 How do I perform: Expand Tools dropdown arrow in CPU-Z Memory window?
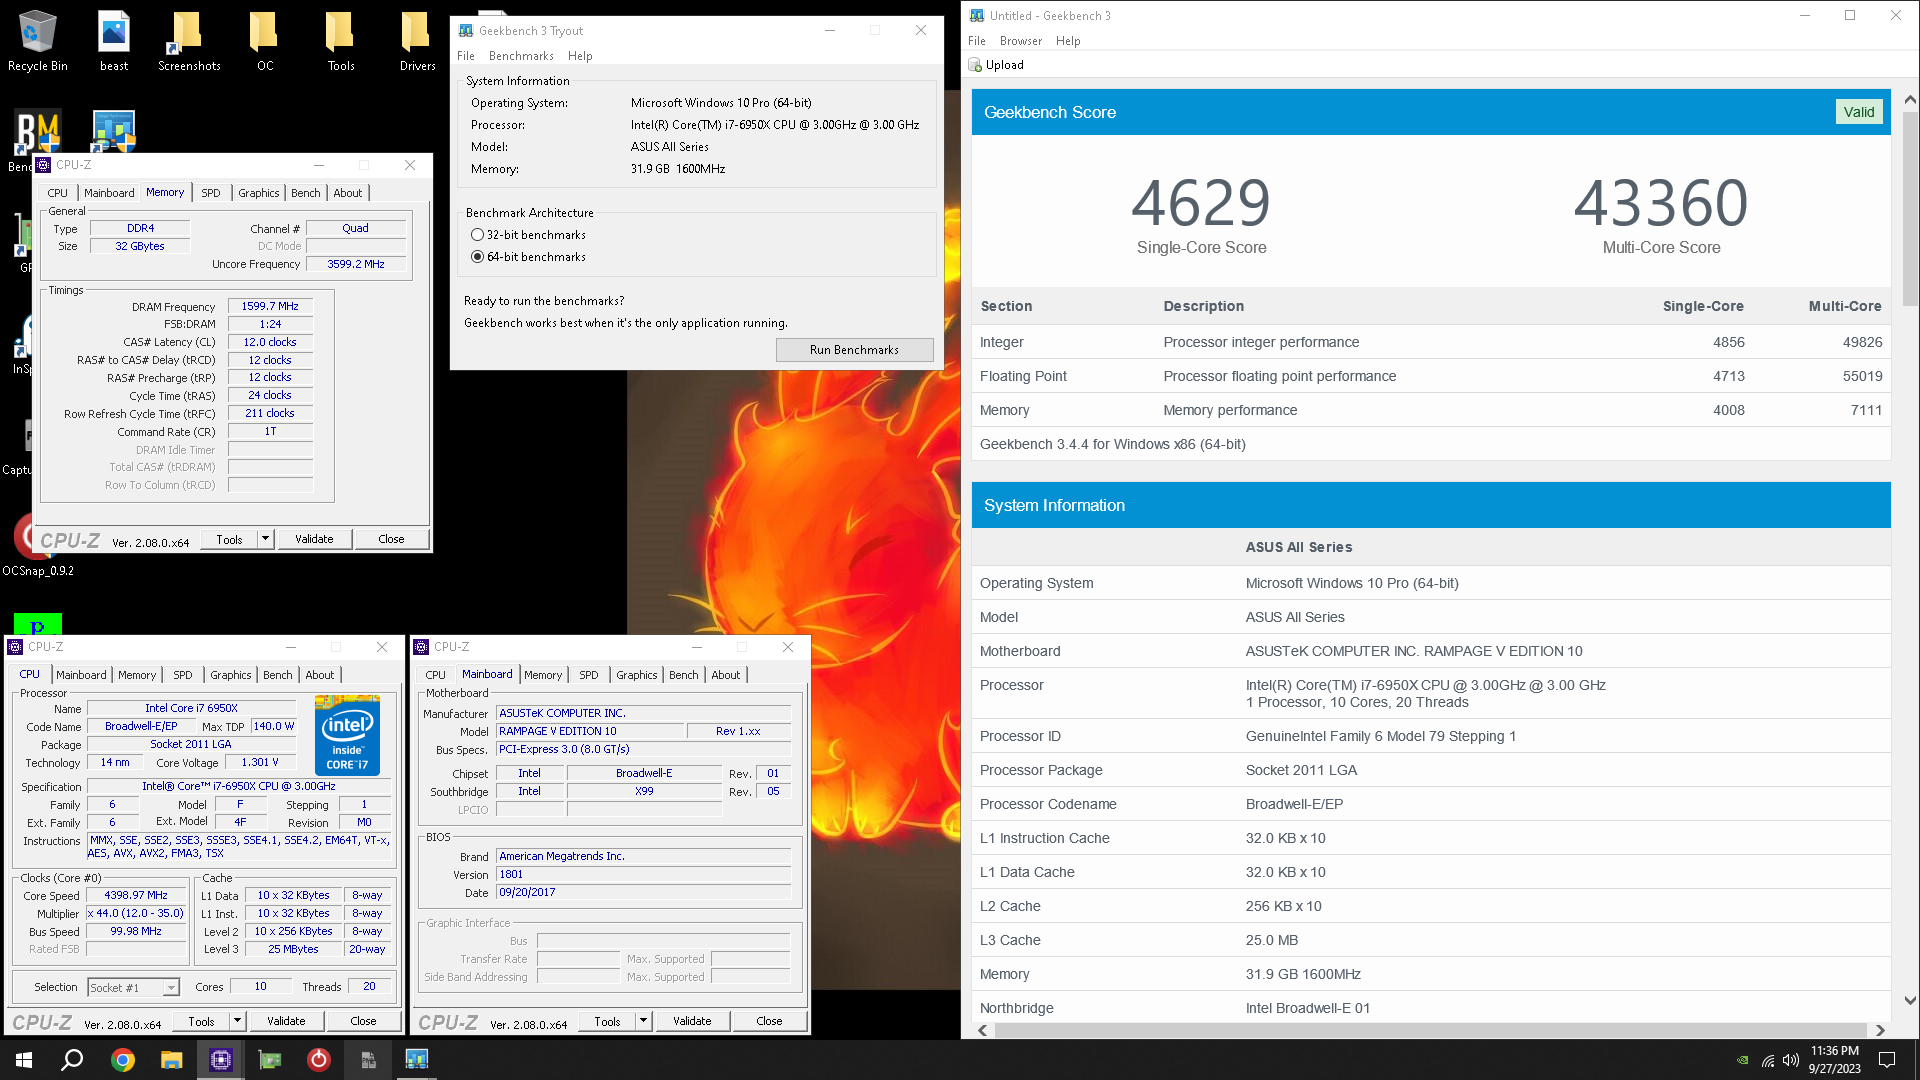pyautogui.click(x=265, y=539)
